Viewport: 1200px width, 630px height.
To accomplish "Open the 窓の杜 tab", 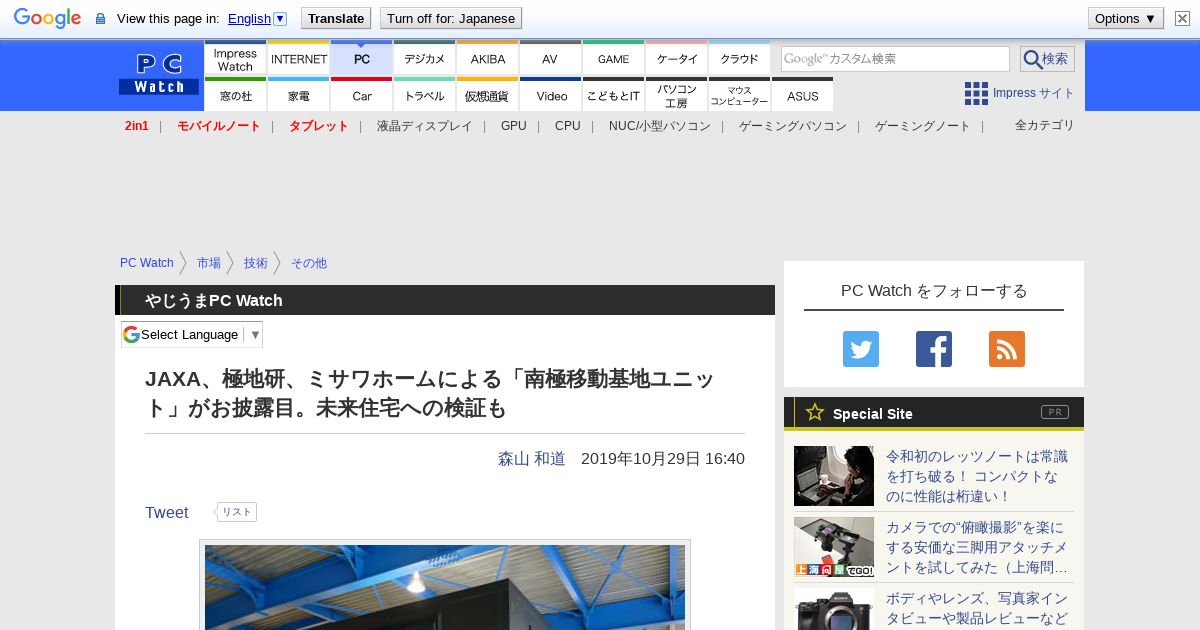I will (235, 96).
